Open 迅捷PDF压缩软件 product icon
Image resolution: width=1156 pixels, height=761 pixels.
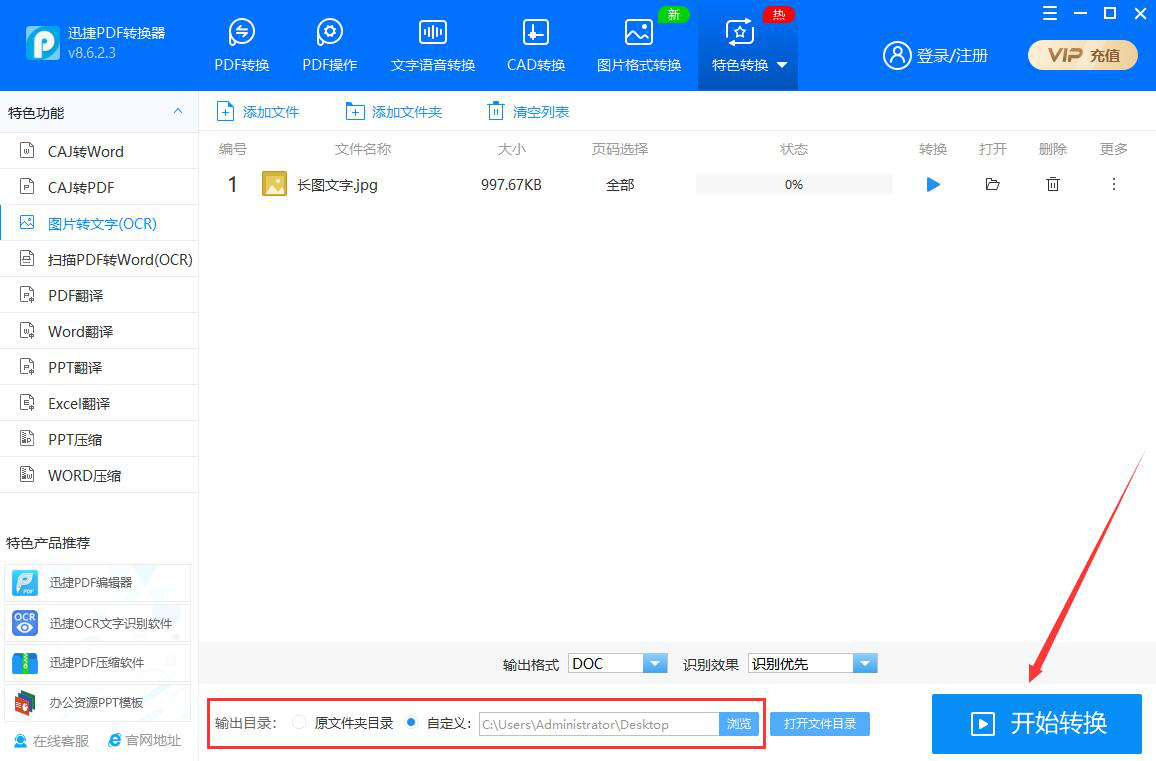25,663
